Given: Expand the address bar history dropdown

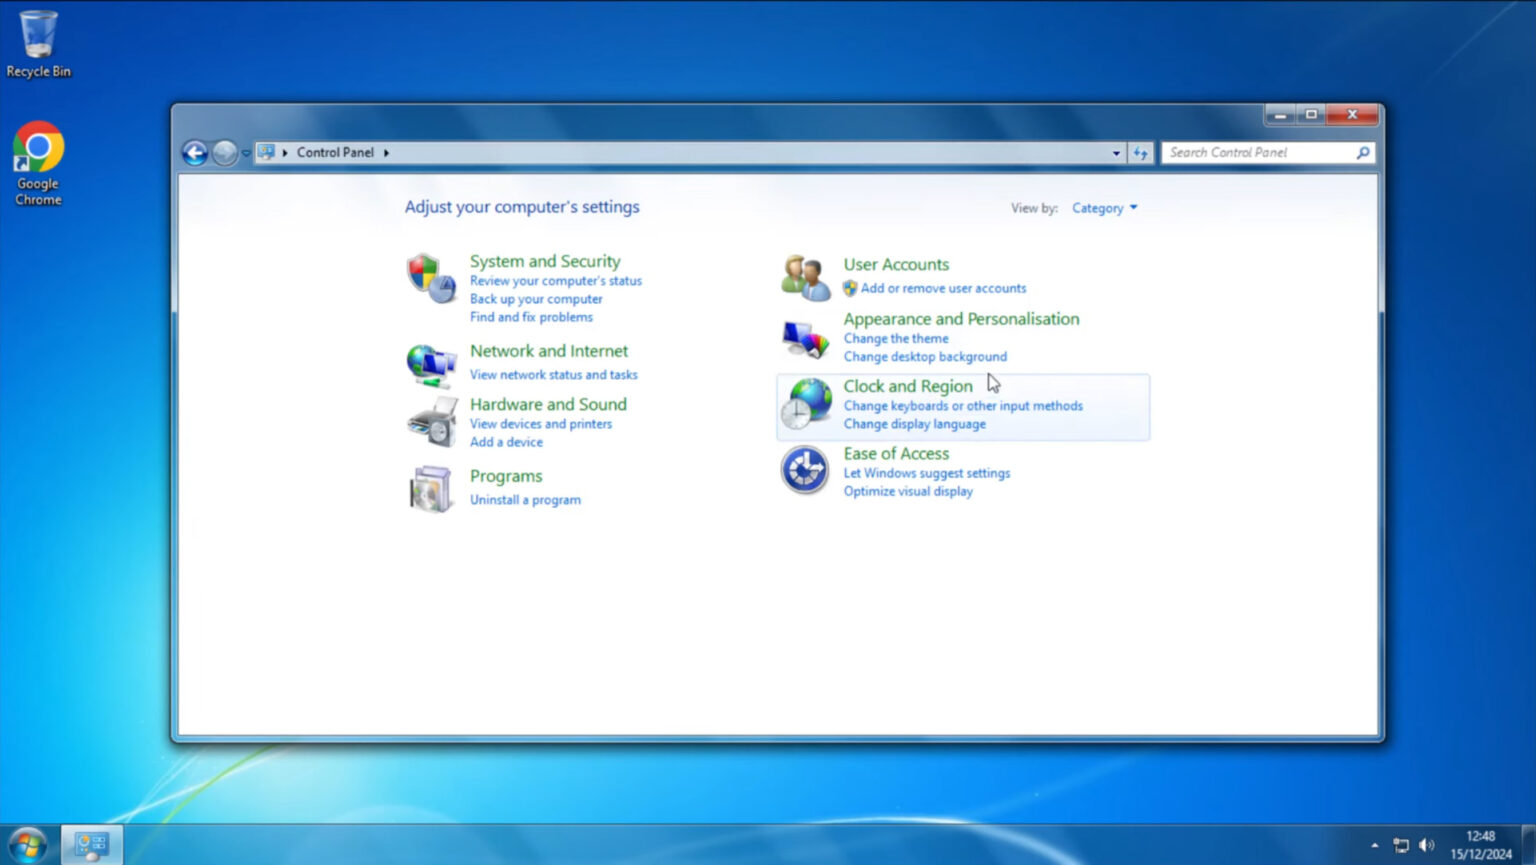Looking at the screenshot, I should (x=1117, y=152).
